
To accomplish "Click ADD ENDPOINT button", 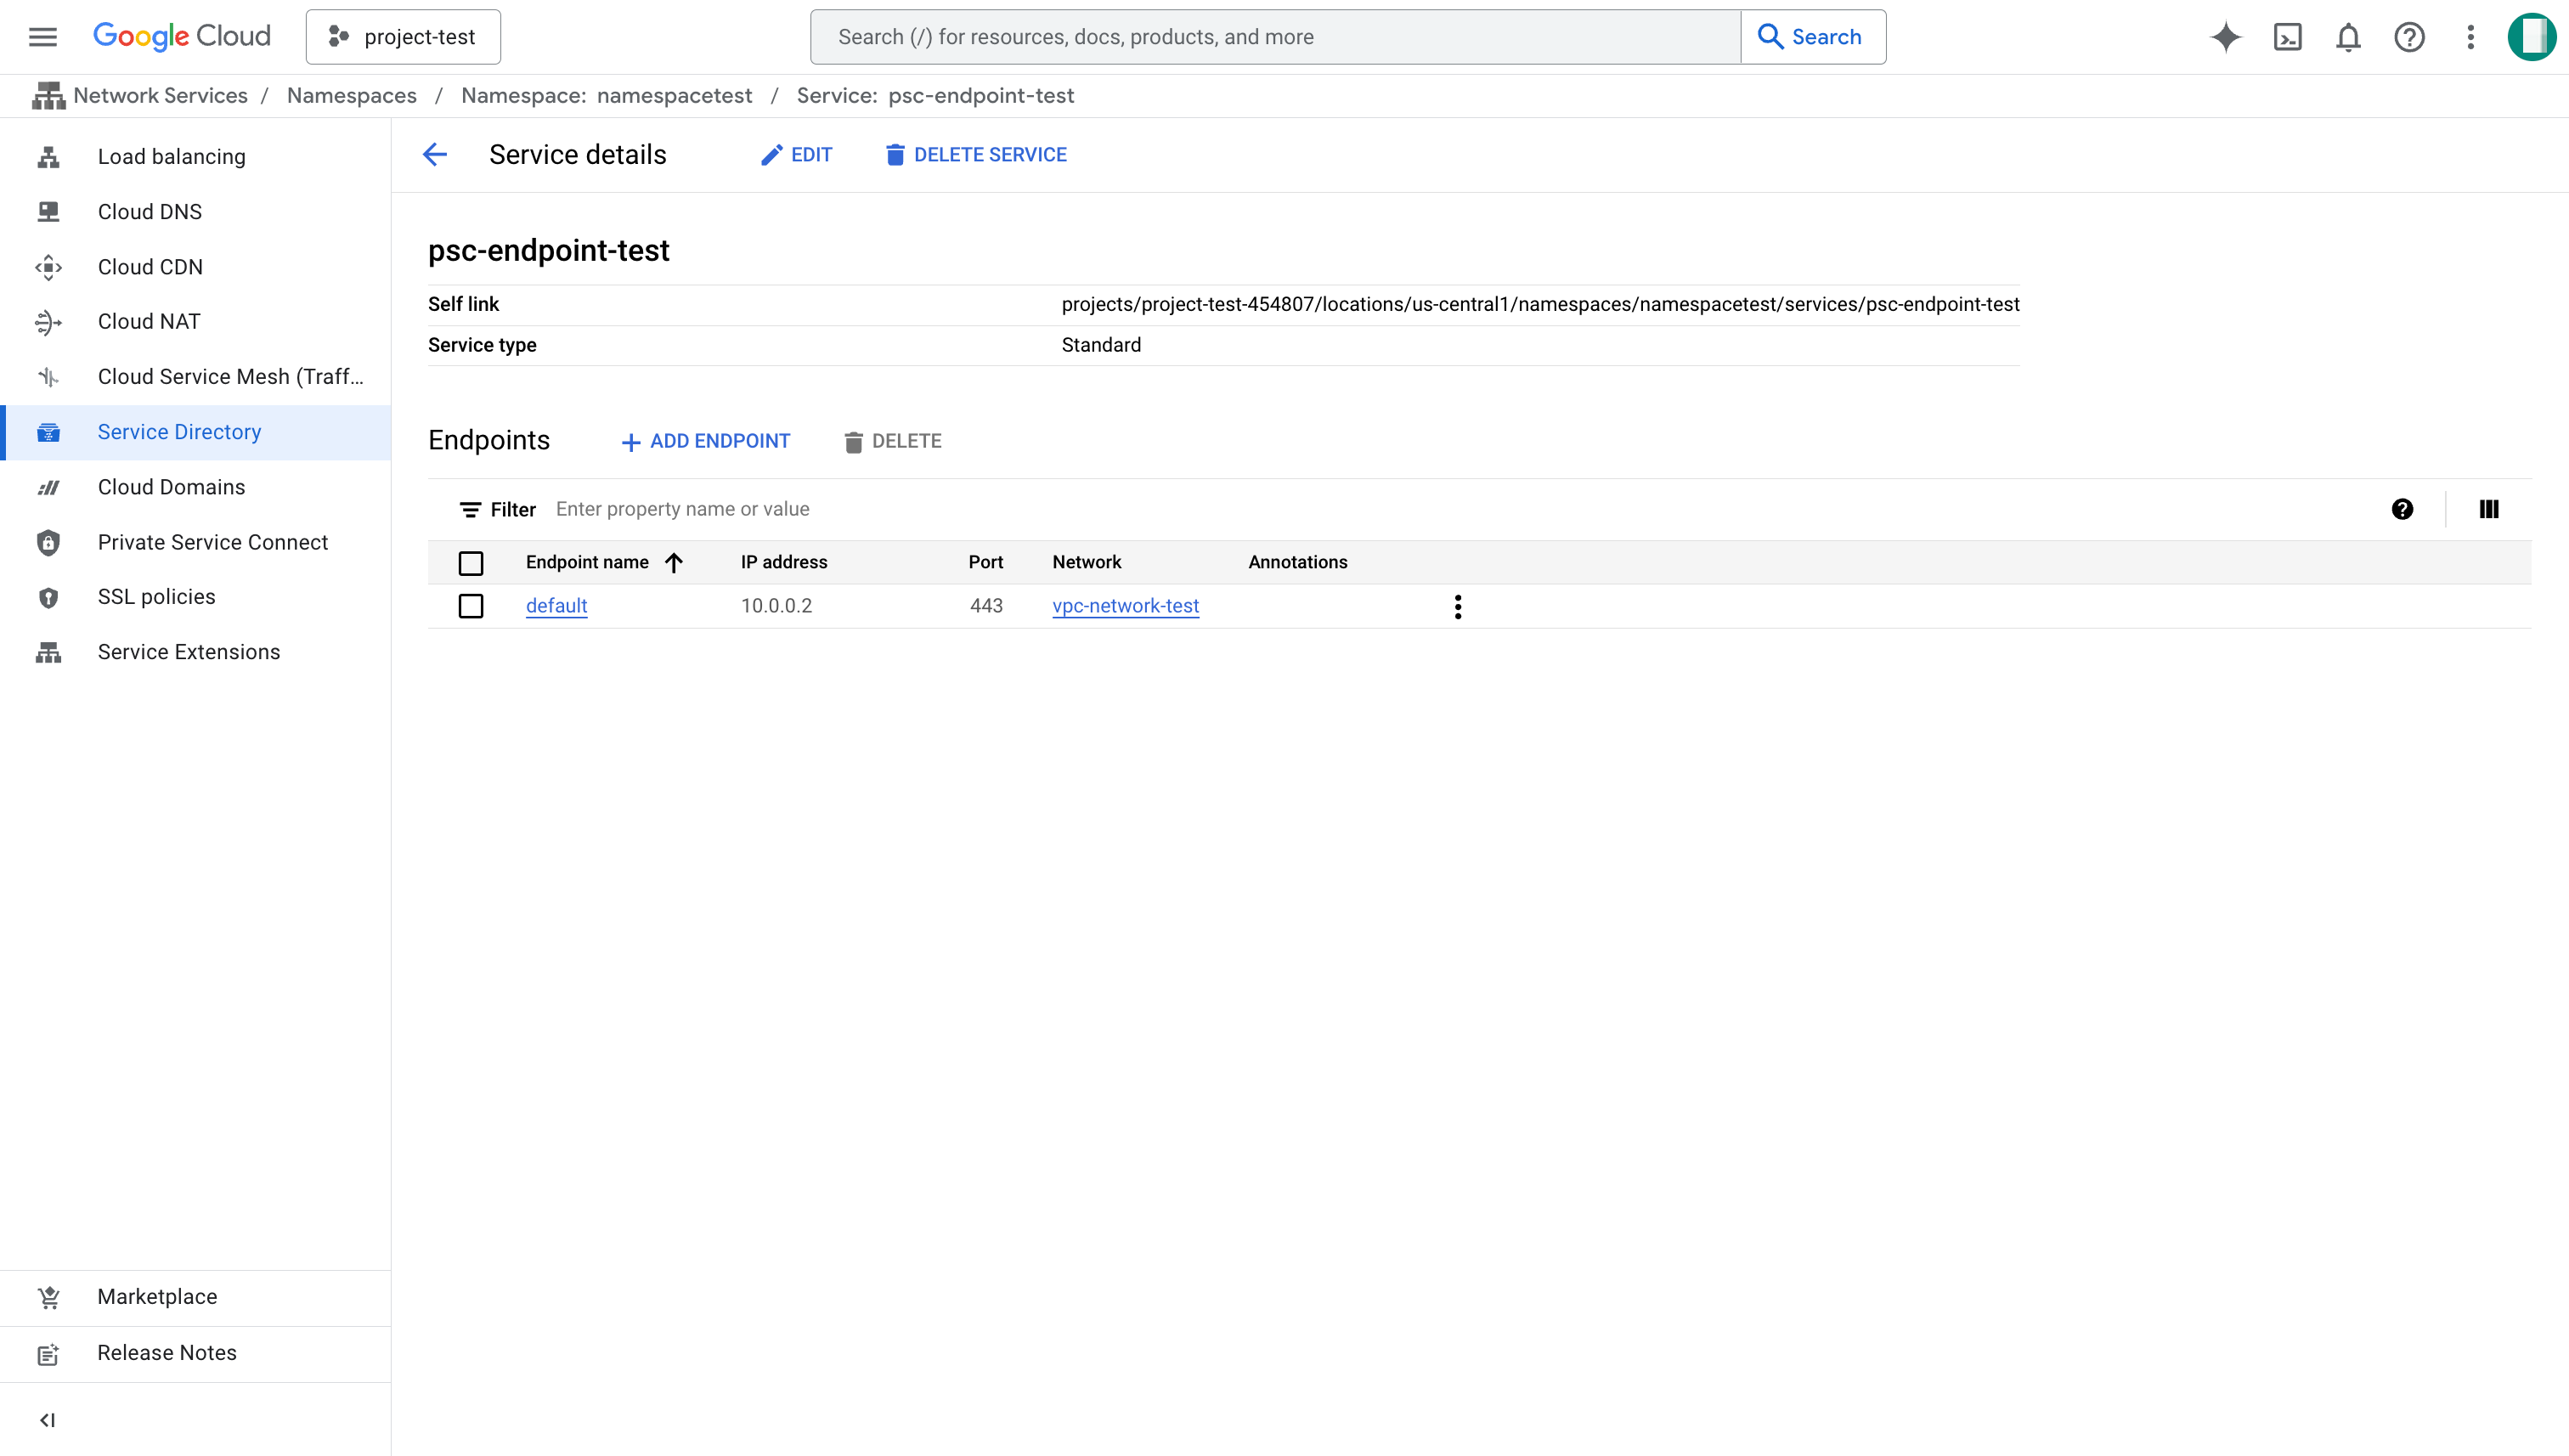I will (706, 441).
